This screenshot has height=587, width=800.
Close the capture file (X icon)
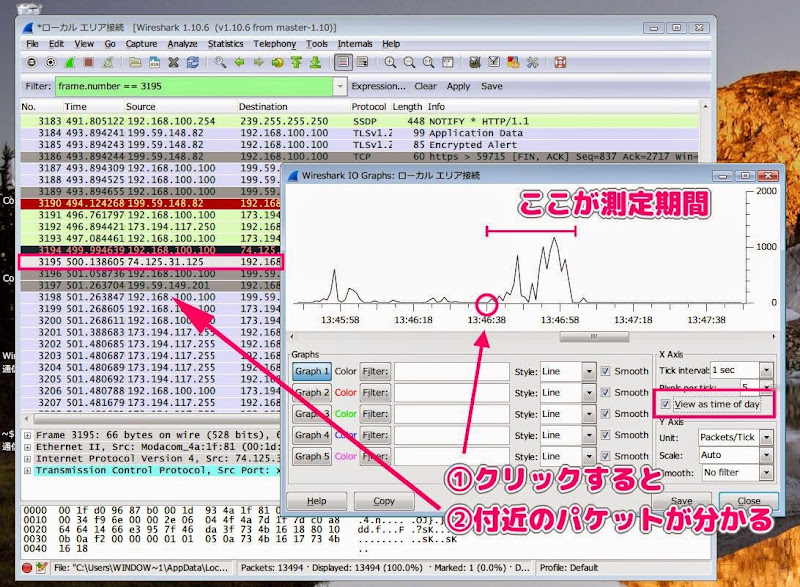[173, 63]
